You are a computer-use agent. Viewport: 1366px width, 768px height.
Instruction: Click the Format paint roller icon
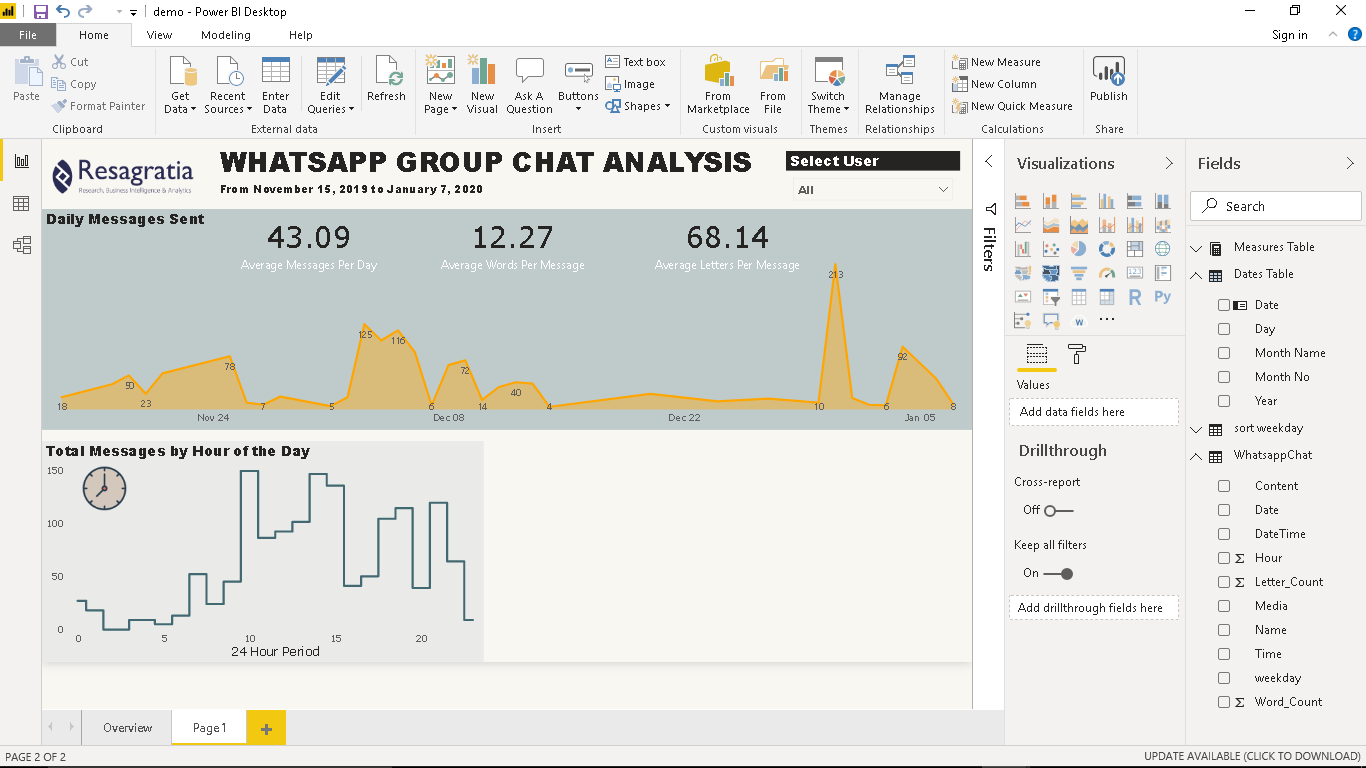point(1076,354)
